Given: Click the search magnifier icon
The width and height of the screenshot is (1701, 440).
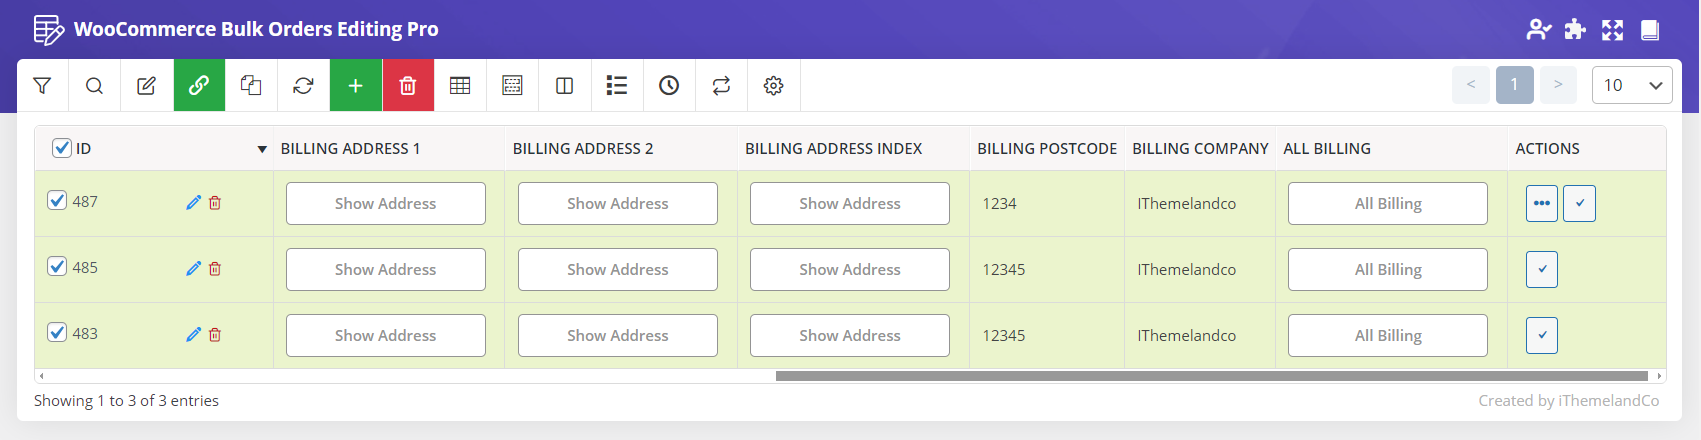Looking at the screenshot, I should pyautogui.click(x=94, y=86).
